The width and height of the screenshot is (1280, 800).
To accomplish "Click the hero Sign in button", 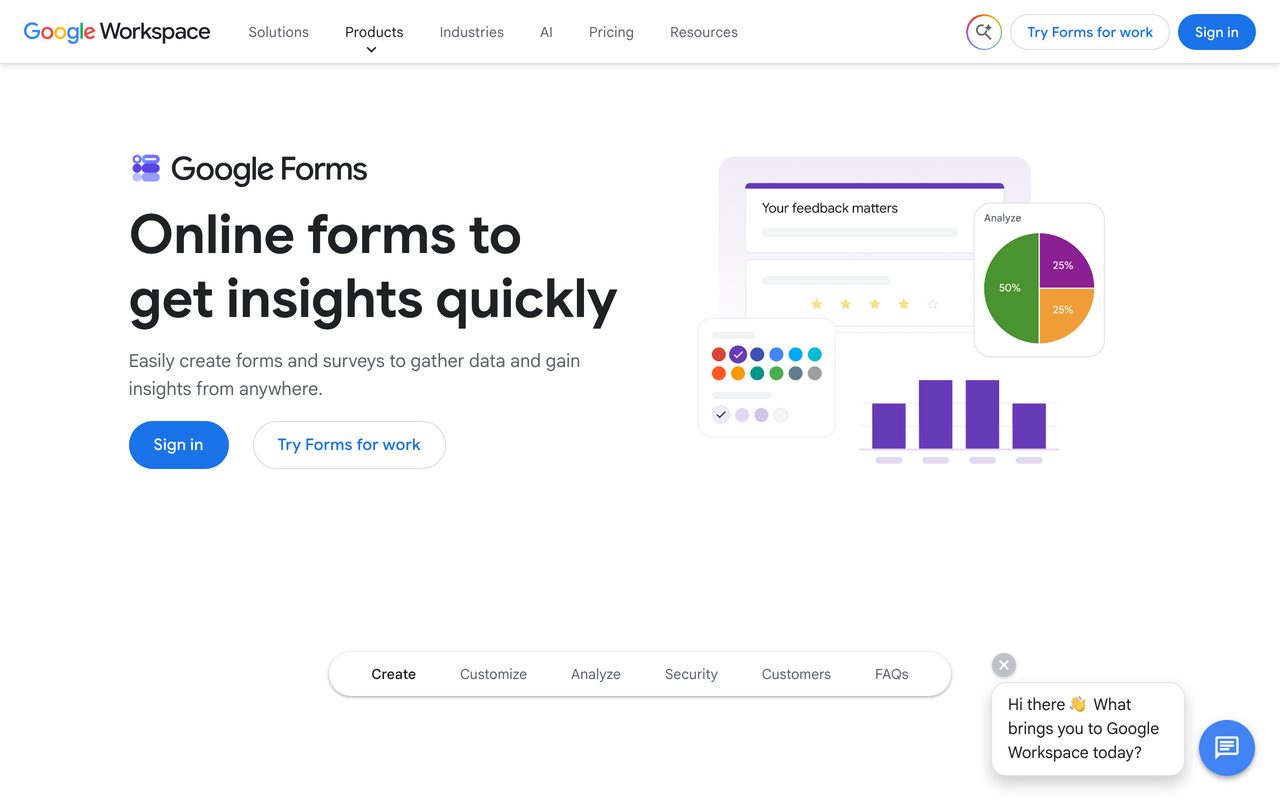I will [179, 445].
